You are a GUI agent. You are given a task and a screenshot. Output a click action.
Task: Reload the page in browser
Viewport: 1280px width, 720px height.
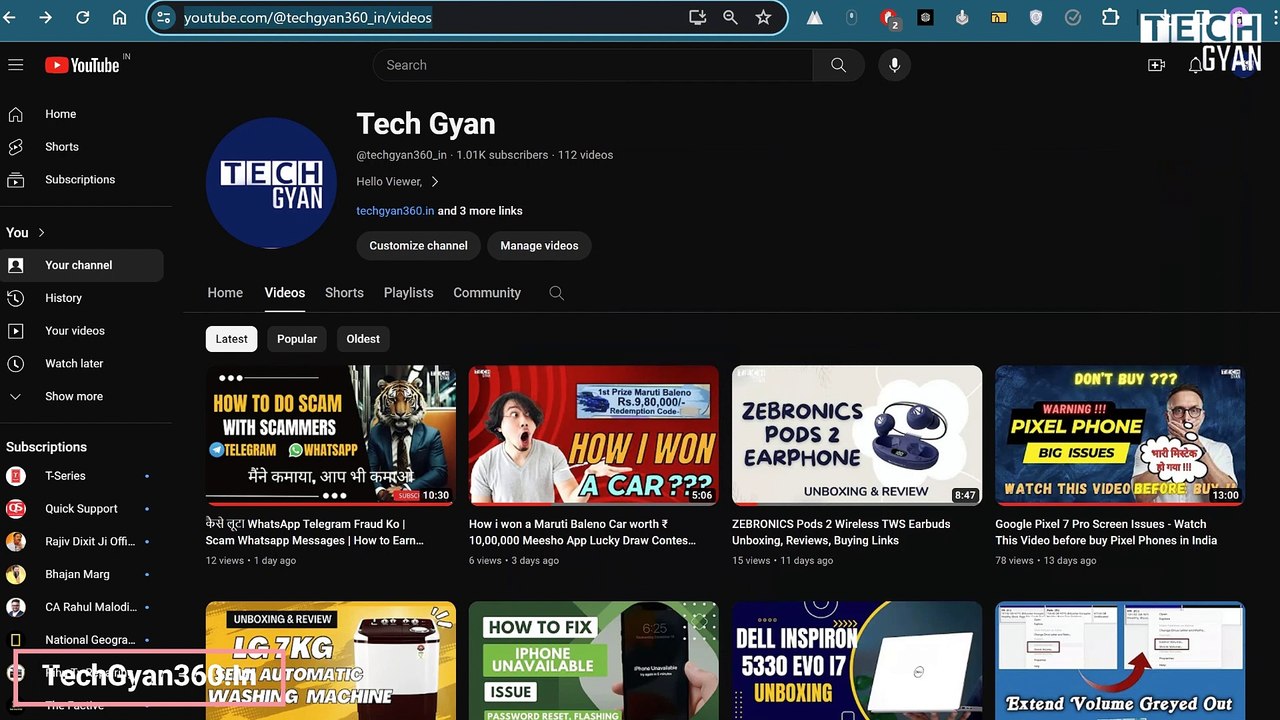(83, 17)
